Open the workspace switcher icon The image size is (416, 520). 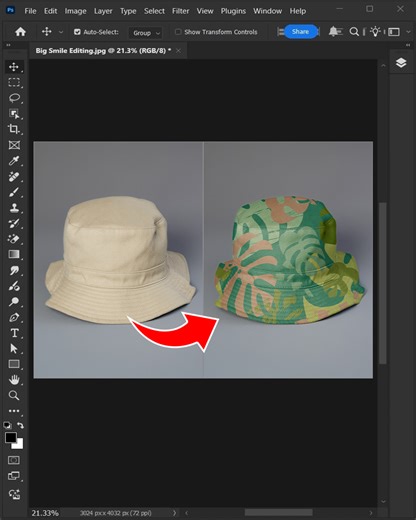coord(394,32)
